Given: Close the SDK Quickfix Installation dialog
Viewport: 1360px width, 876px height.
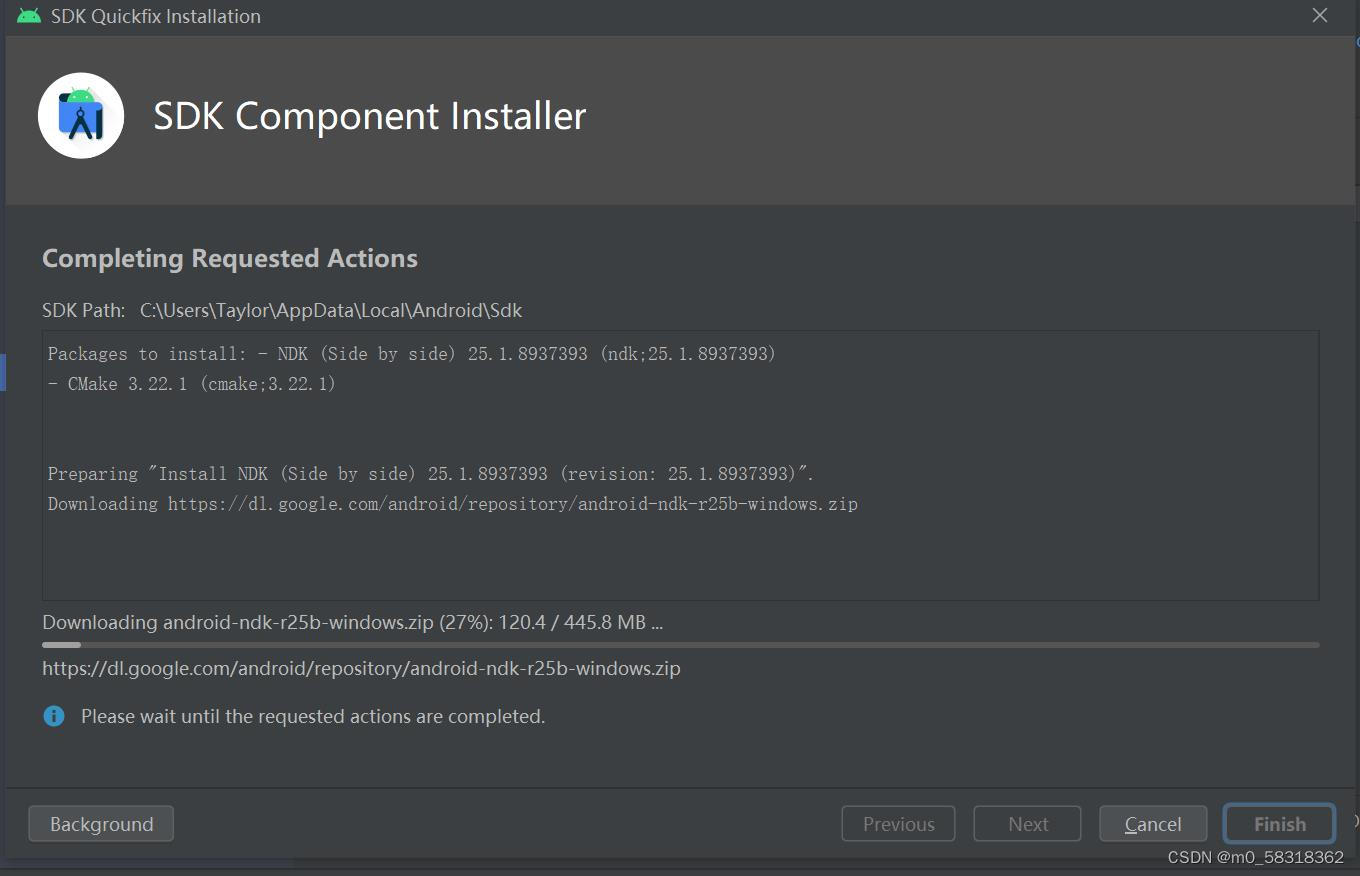Looking at the screenshot, I should coord(1320,15).
